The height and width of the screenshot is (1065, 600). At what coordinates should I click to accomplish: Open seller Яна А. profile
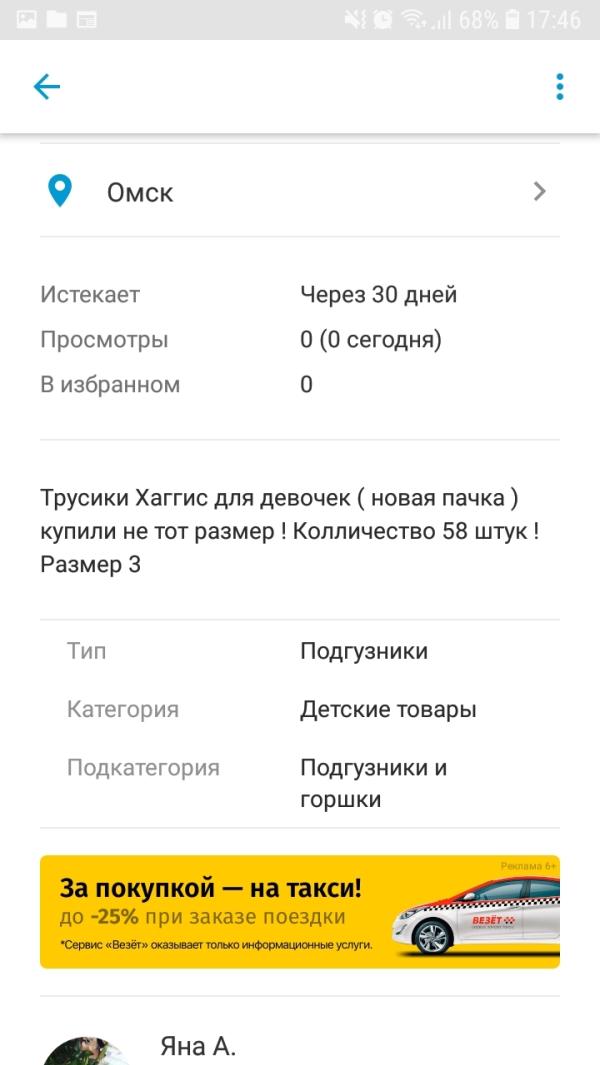(198, 1046)
